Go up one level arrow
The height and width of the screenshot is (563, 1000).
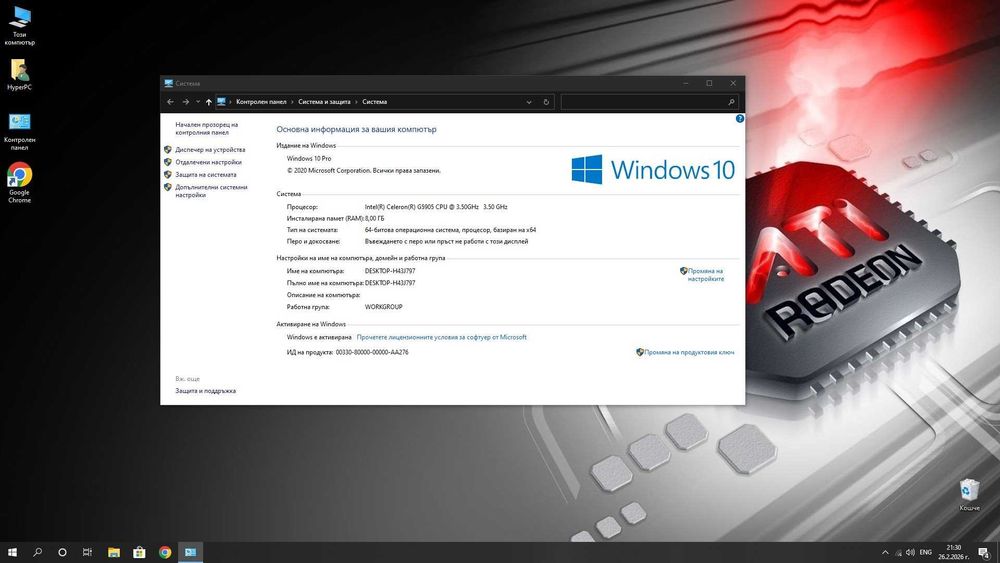click(209, 102)
